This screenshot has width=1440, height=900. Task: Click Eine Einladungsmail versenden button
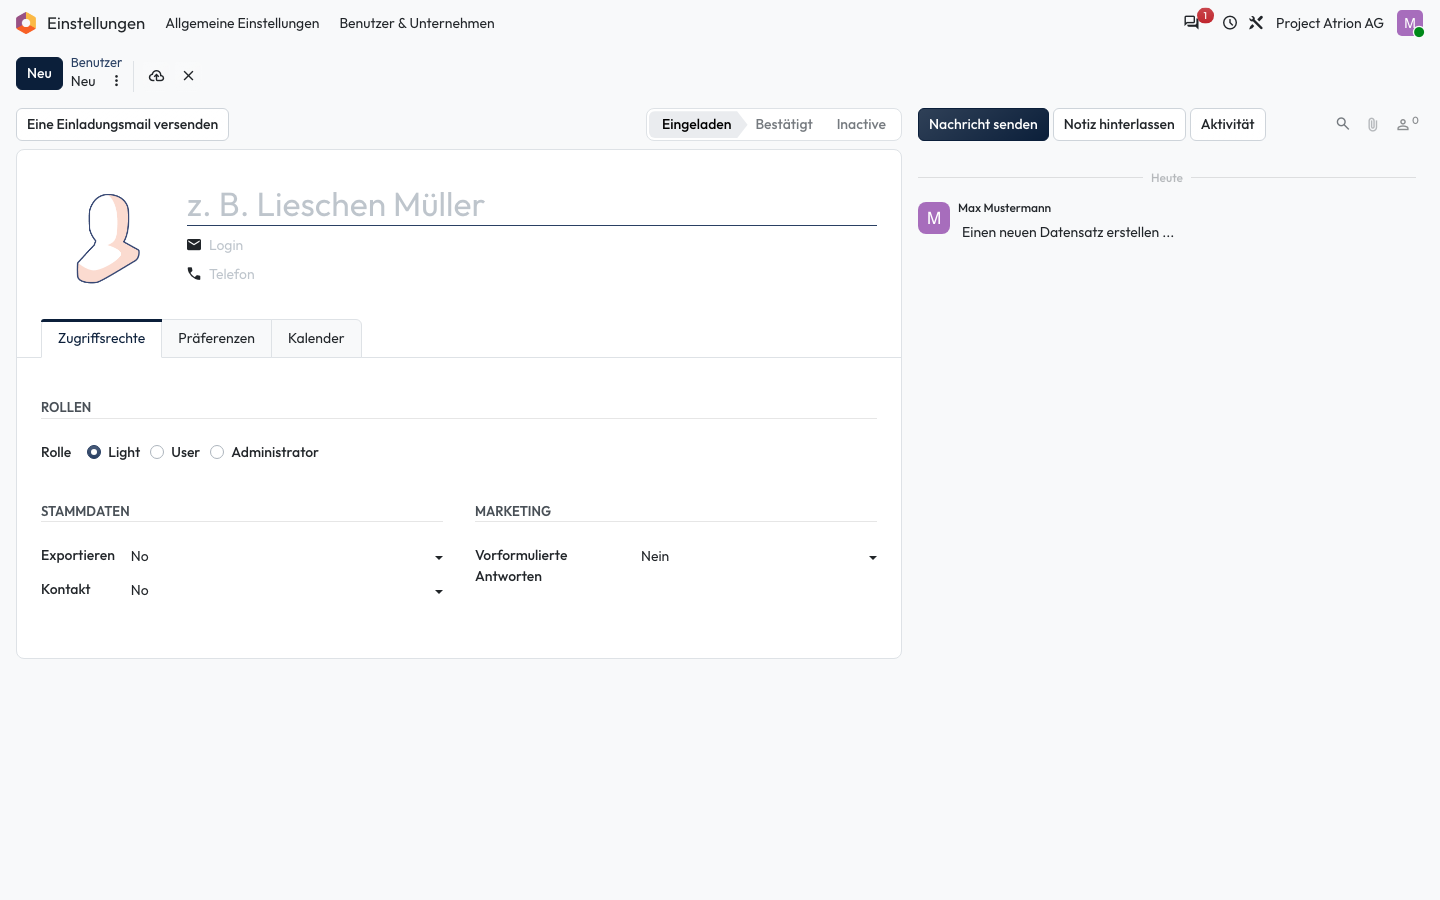[122, 124]
